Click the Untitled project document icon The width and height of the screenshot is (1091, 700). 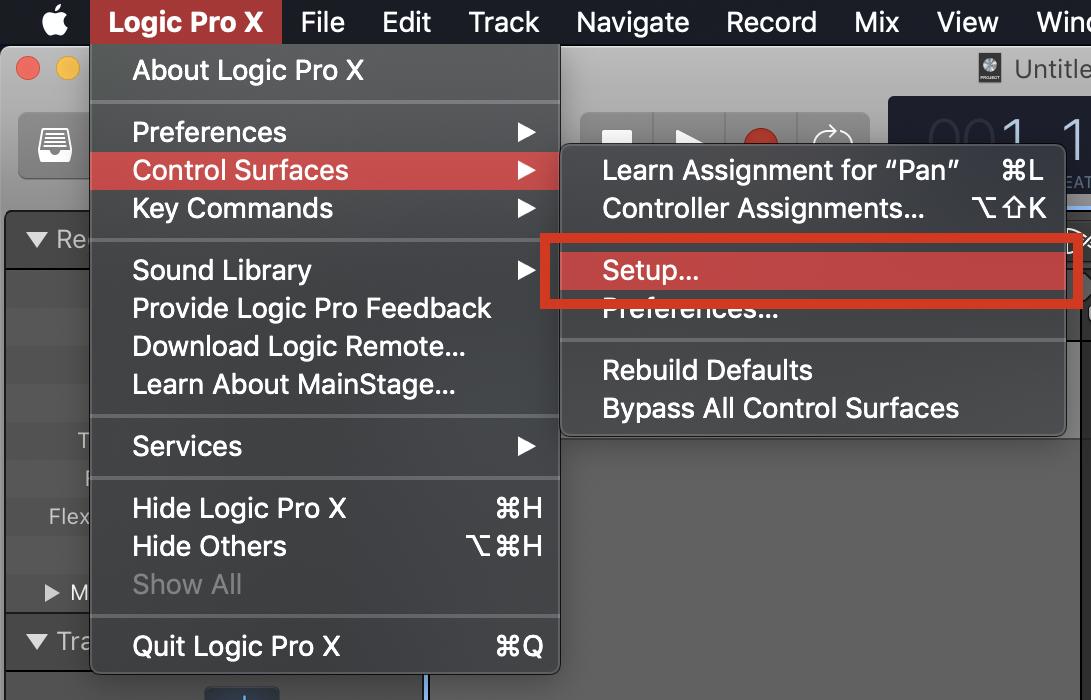(989, 68)
